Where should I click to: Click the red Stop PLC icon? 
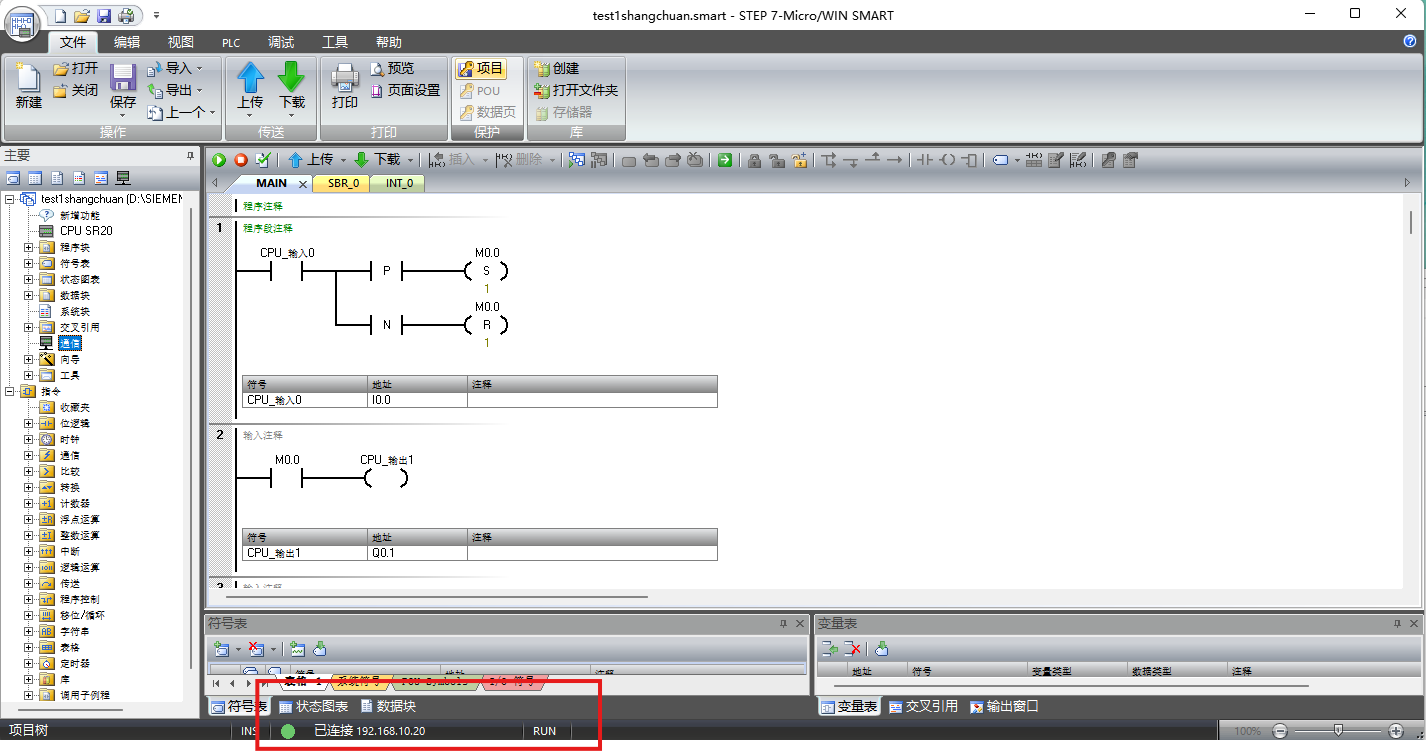241,160
